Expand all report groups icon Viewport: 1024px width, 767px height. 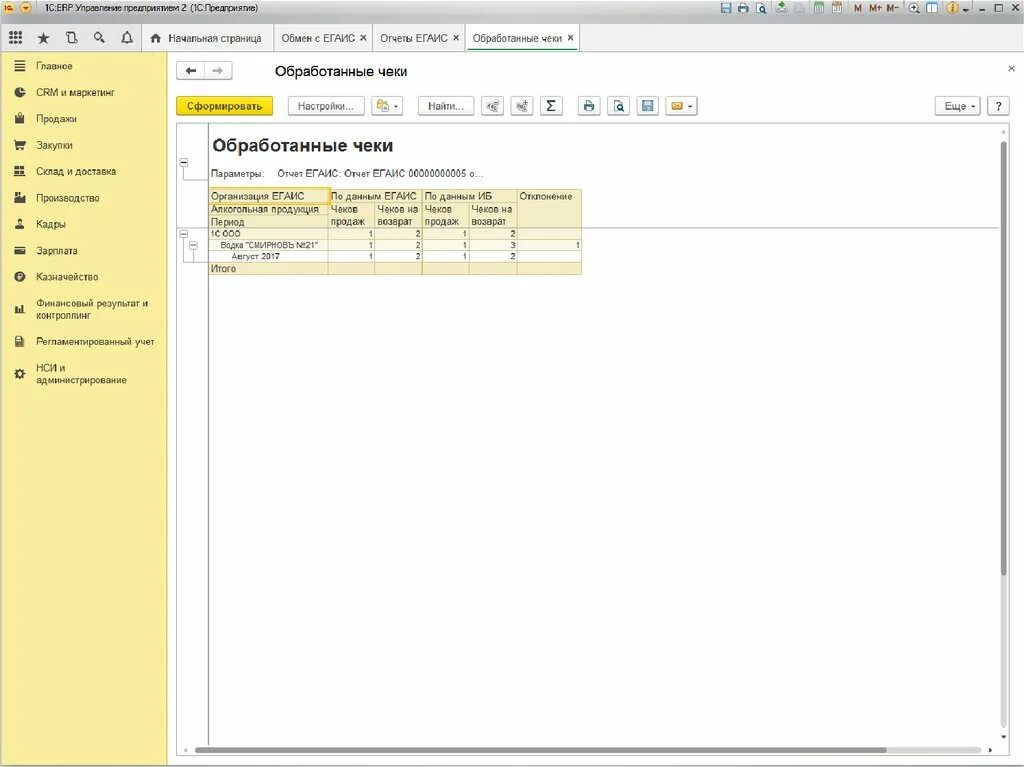coord(522,106)
